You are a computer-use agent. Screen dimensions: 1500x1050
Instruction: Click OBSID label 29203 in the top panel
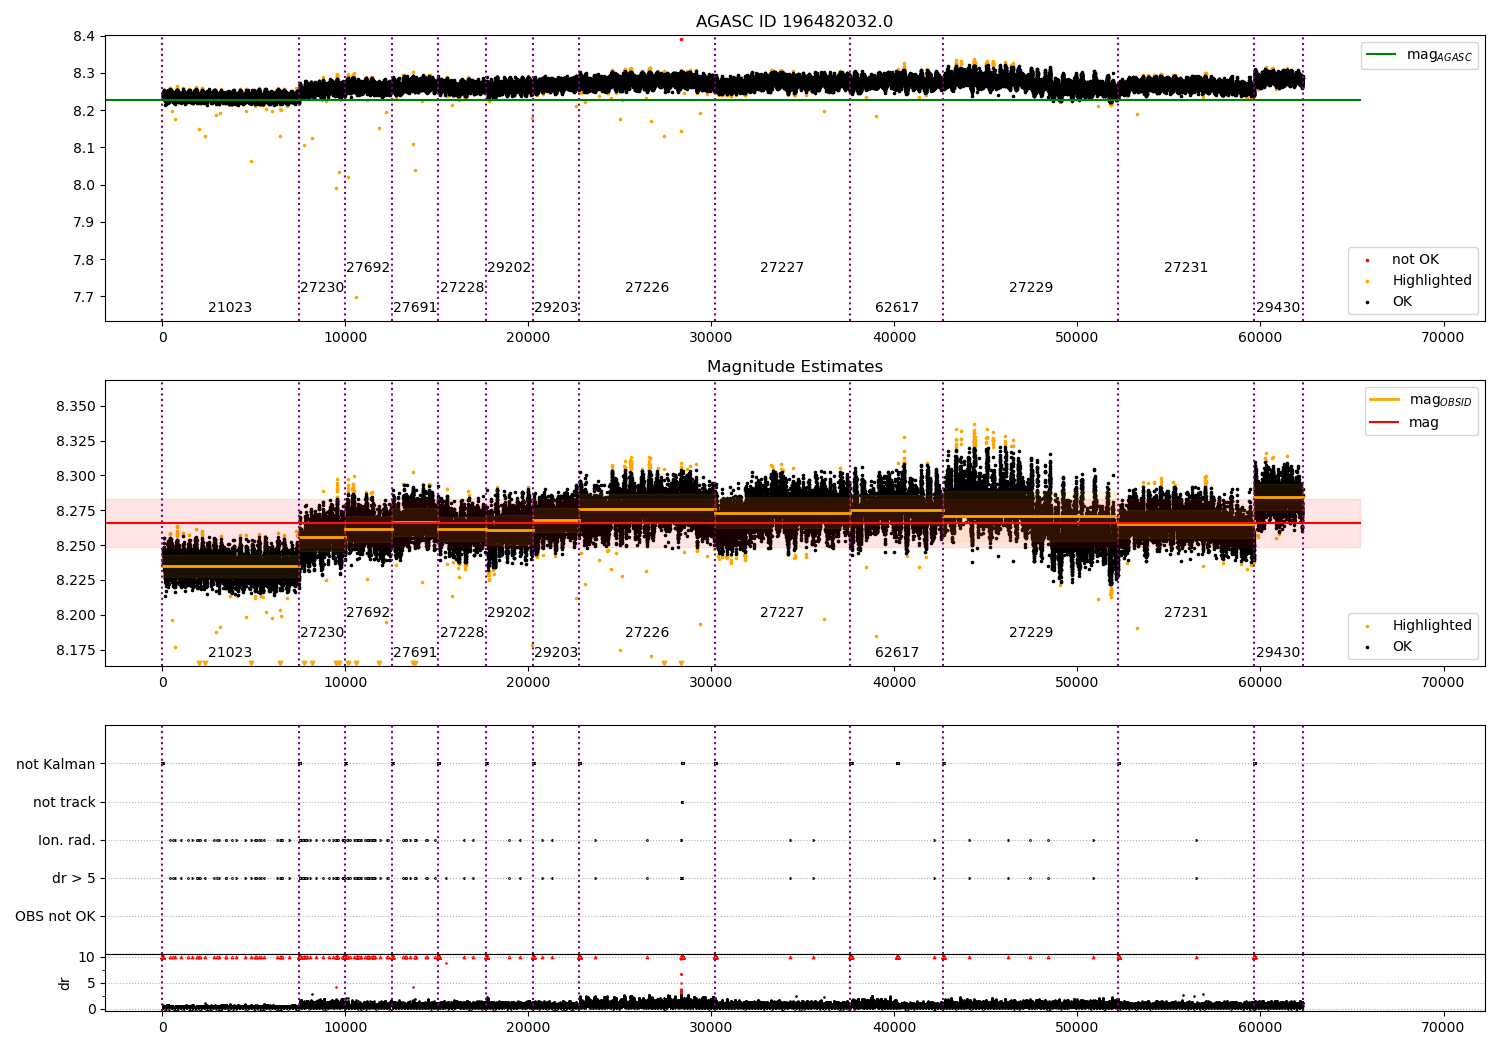tap(556, 308)
